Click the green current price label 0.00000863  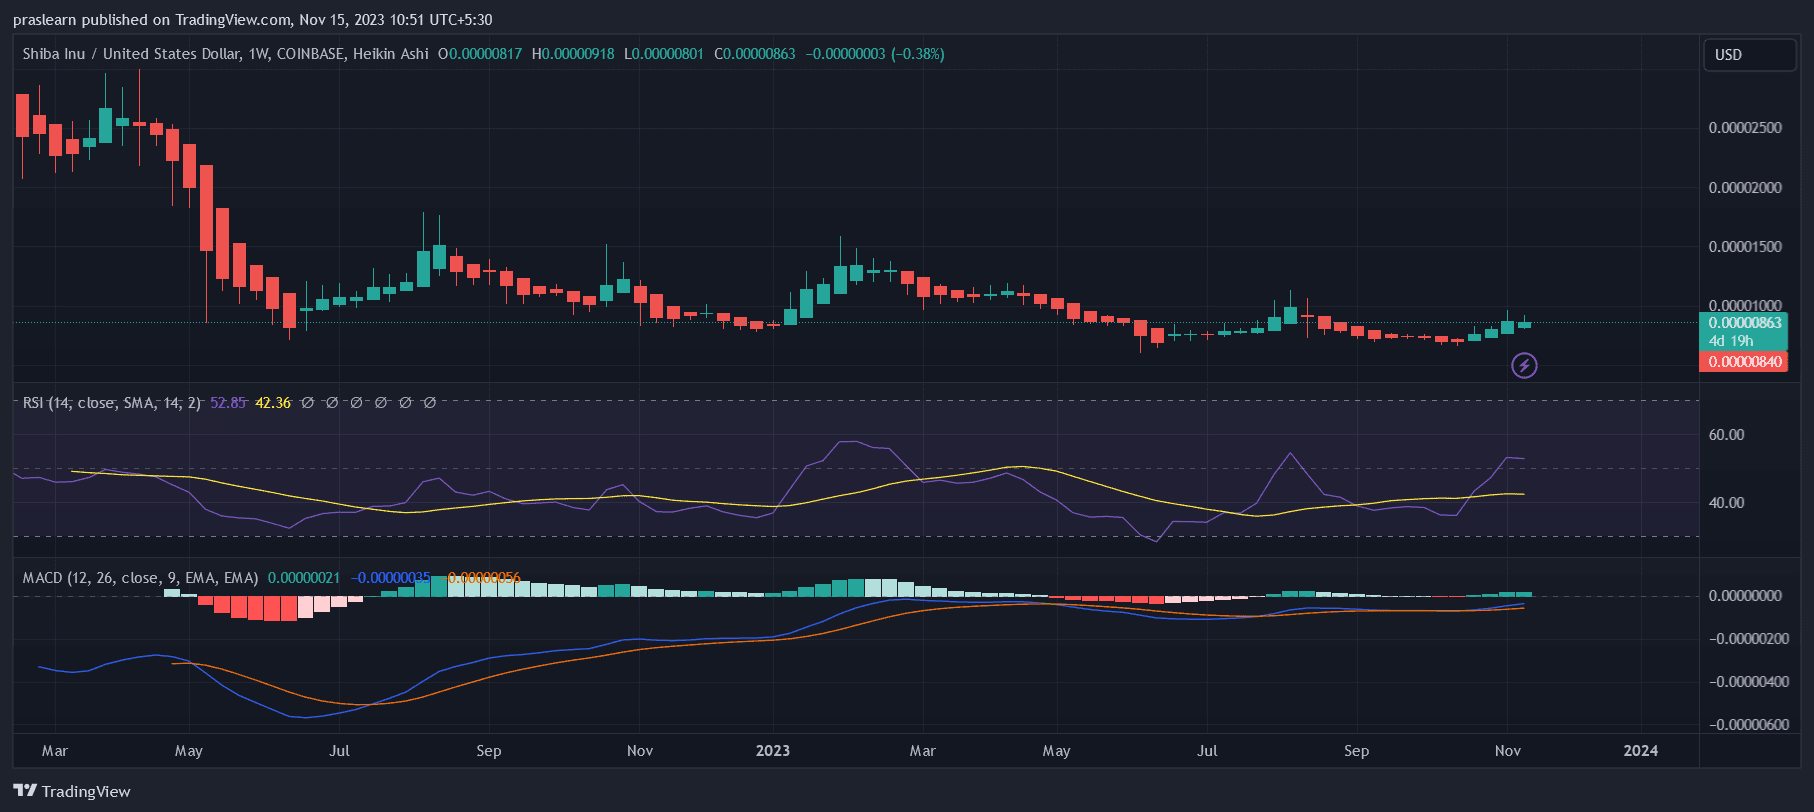coord(1745,323)
